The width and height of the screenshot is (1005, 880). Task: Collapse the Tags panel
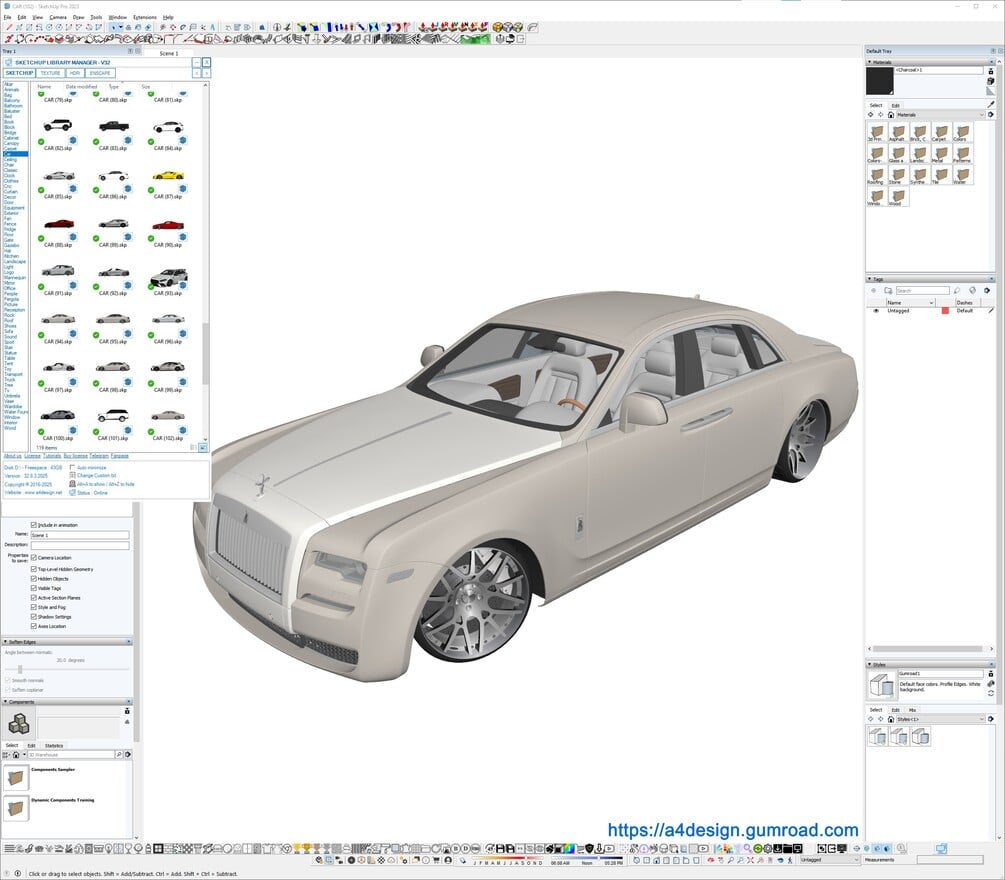(870, 279)
